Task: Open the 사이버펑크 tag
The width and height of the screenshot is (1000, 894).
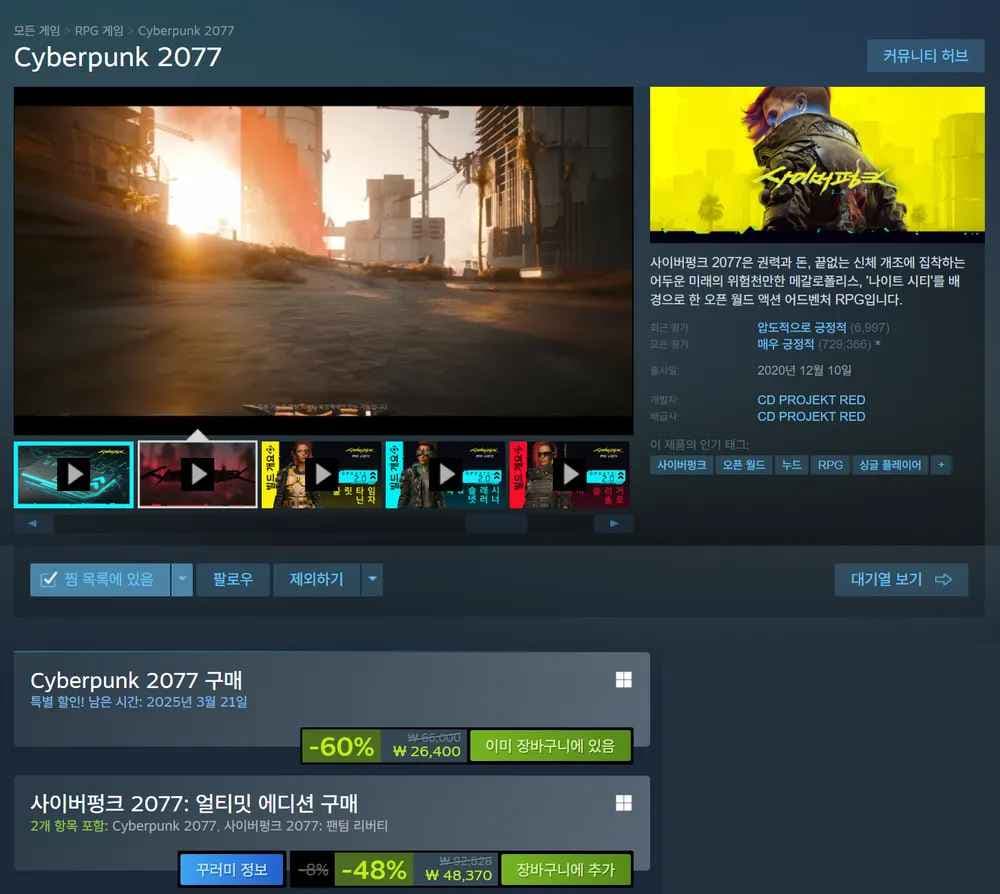Action: click(x=682, y=465)
